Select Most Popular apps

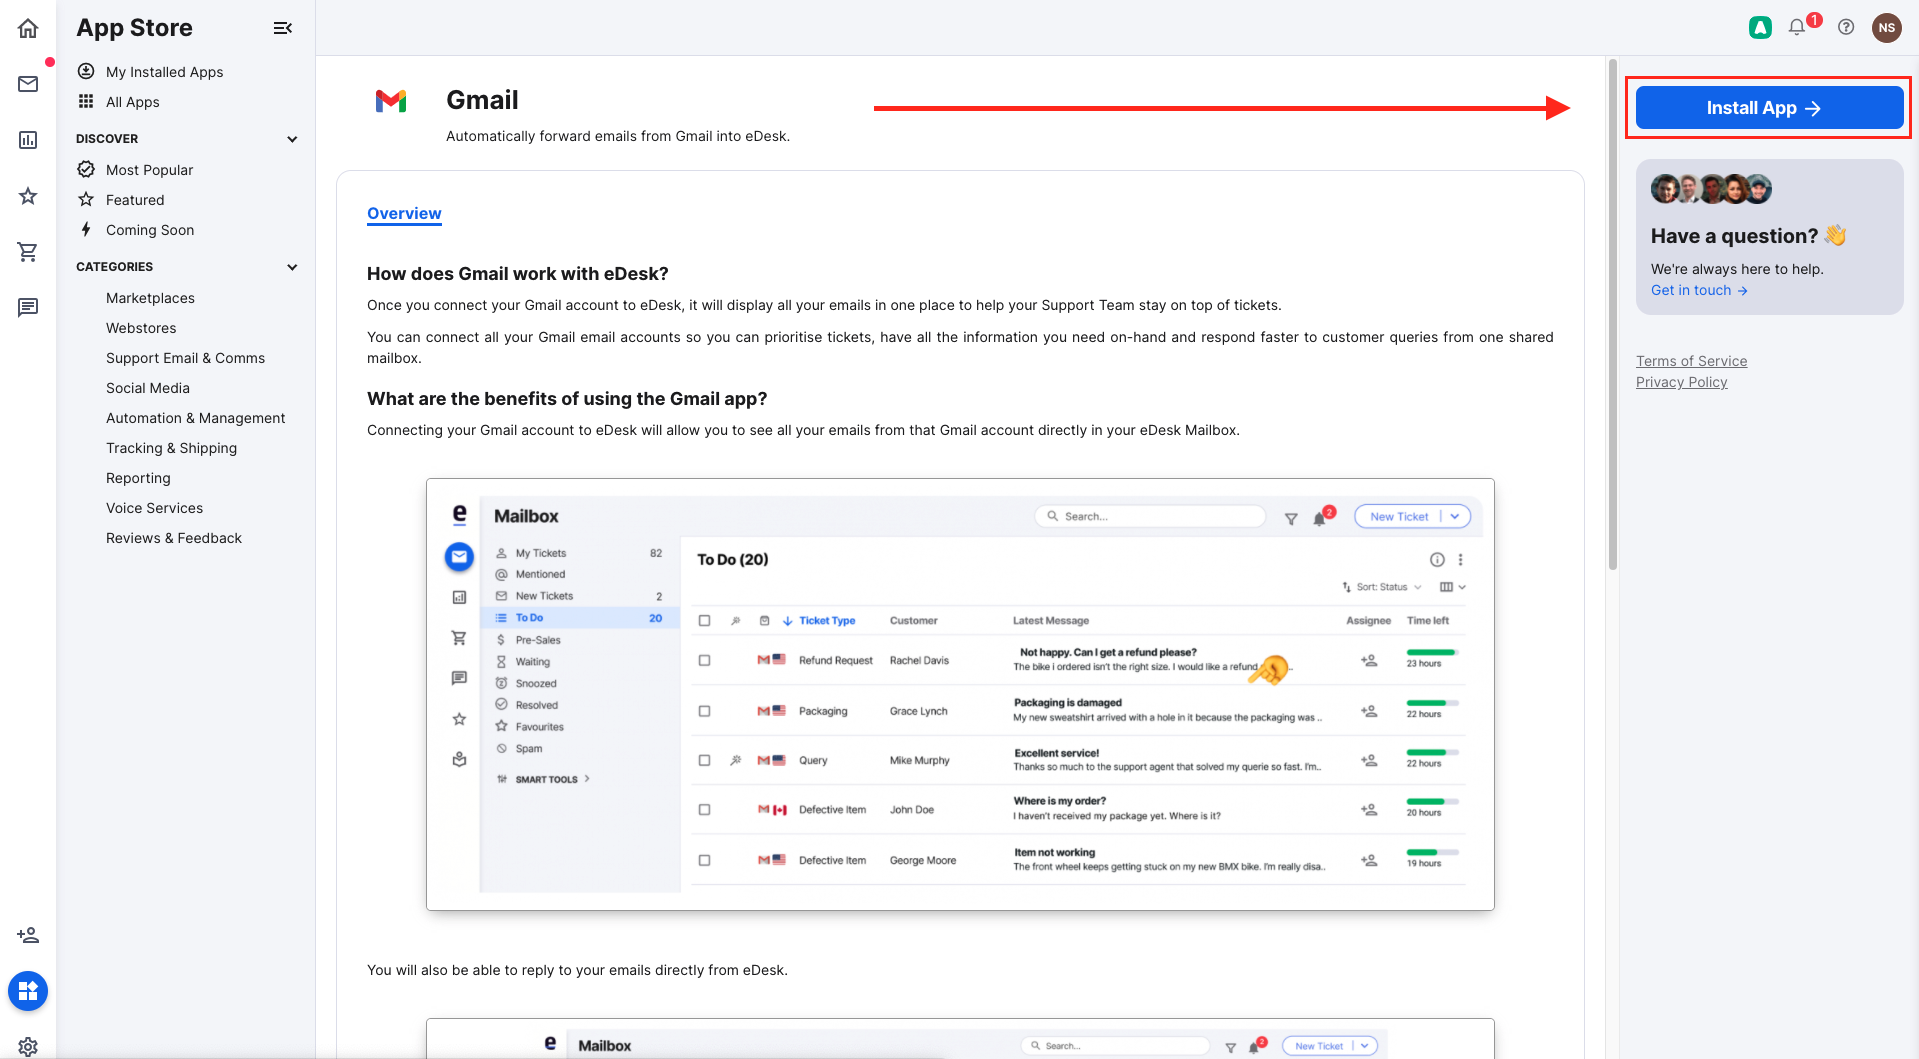click(149, 170)
